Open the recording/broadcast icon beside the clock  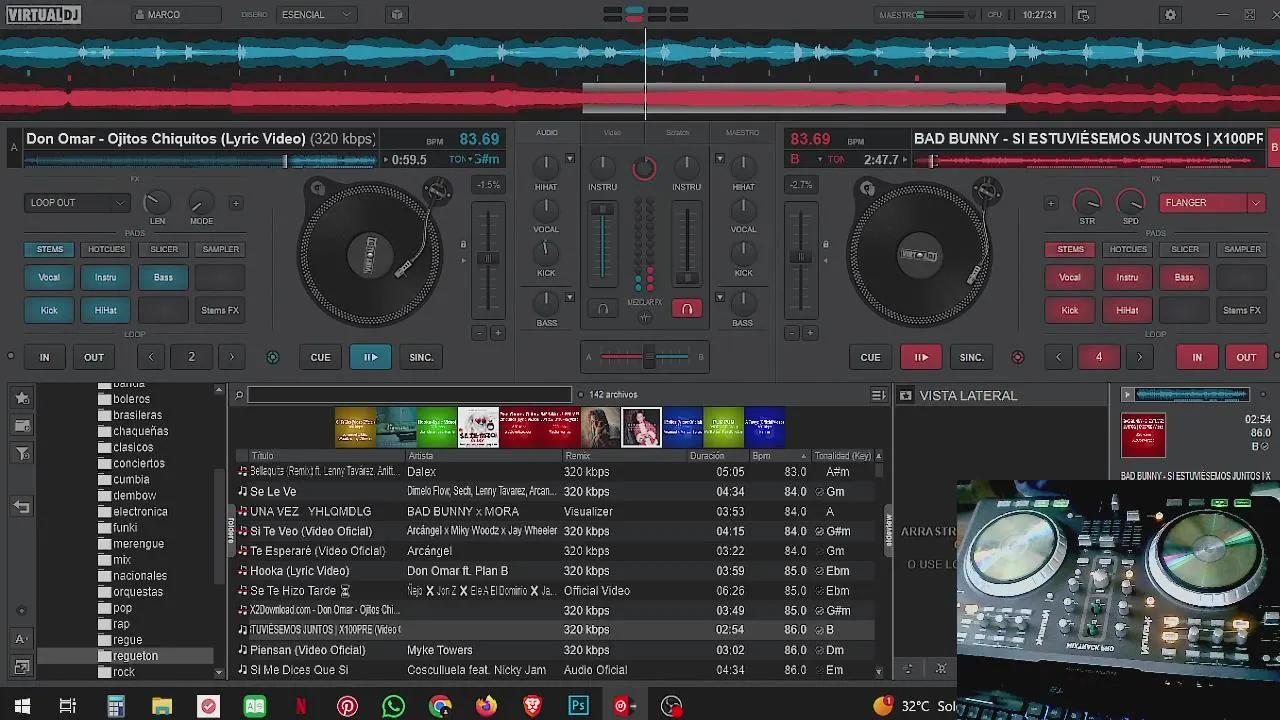click(x=1084, y=15)
